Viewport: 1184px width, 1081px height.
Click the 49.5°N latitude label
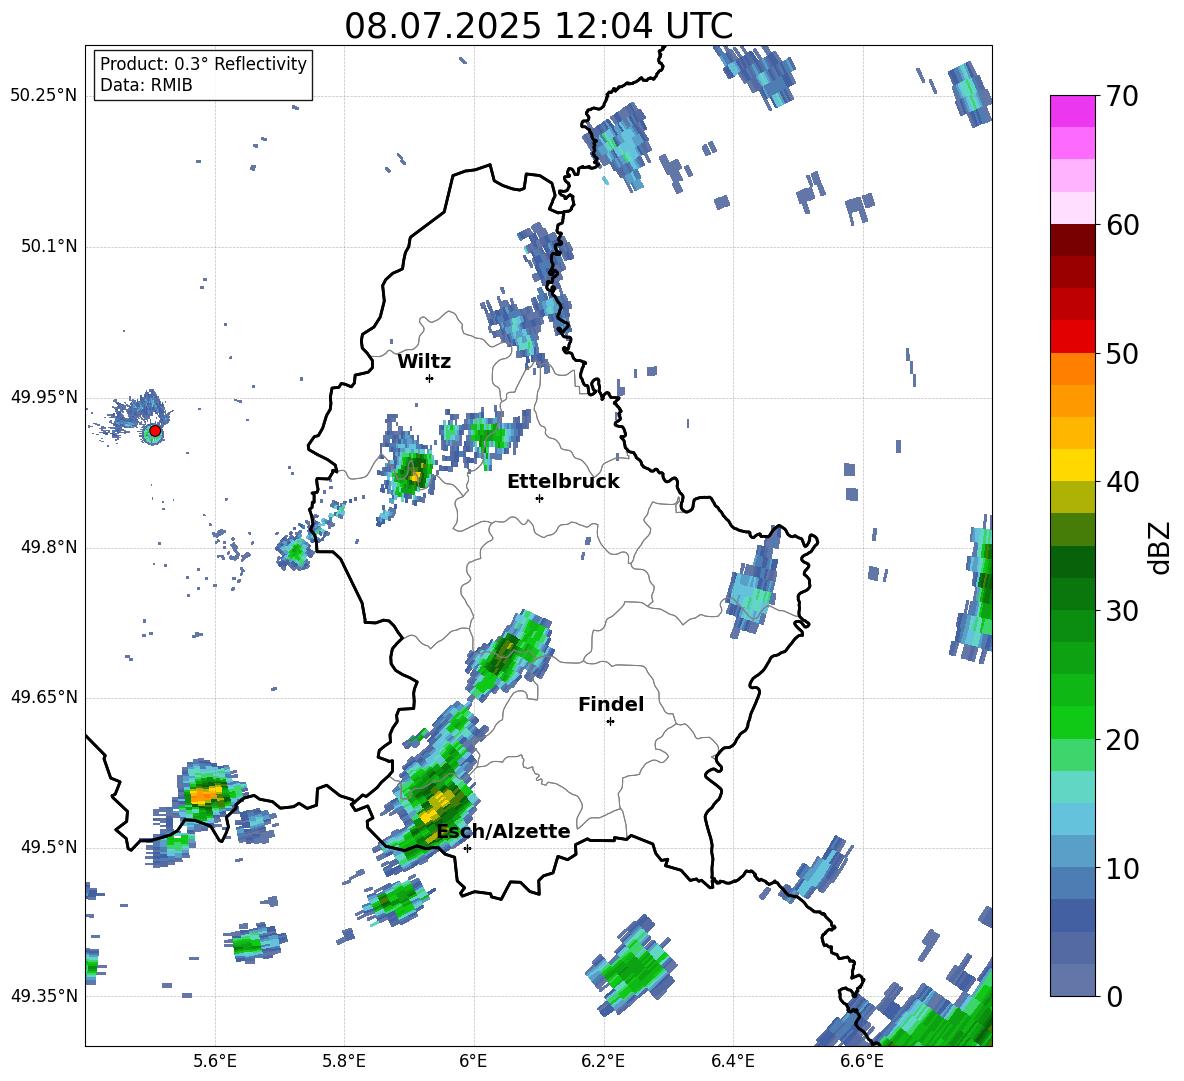pyautogui.click(x=48, y=847)
